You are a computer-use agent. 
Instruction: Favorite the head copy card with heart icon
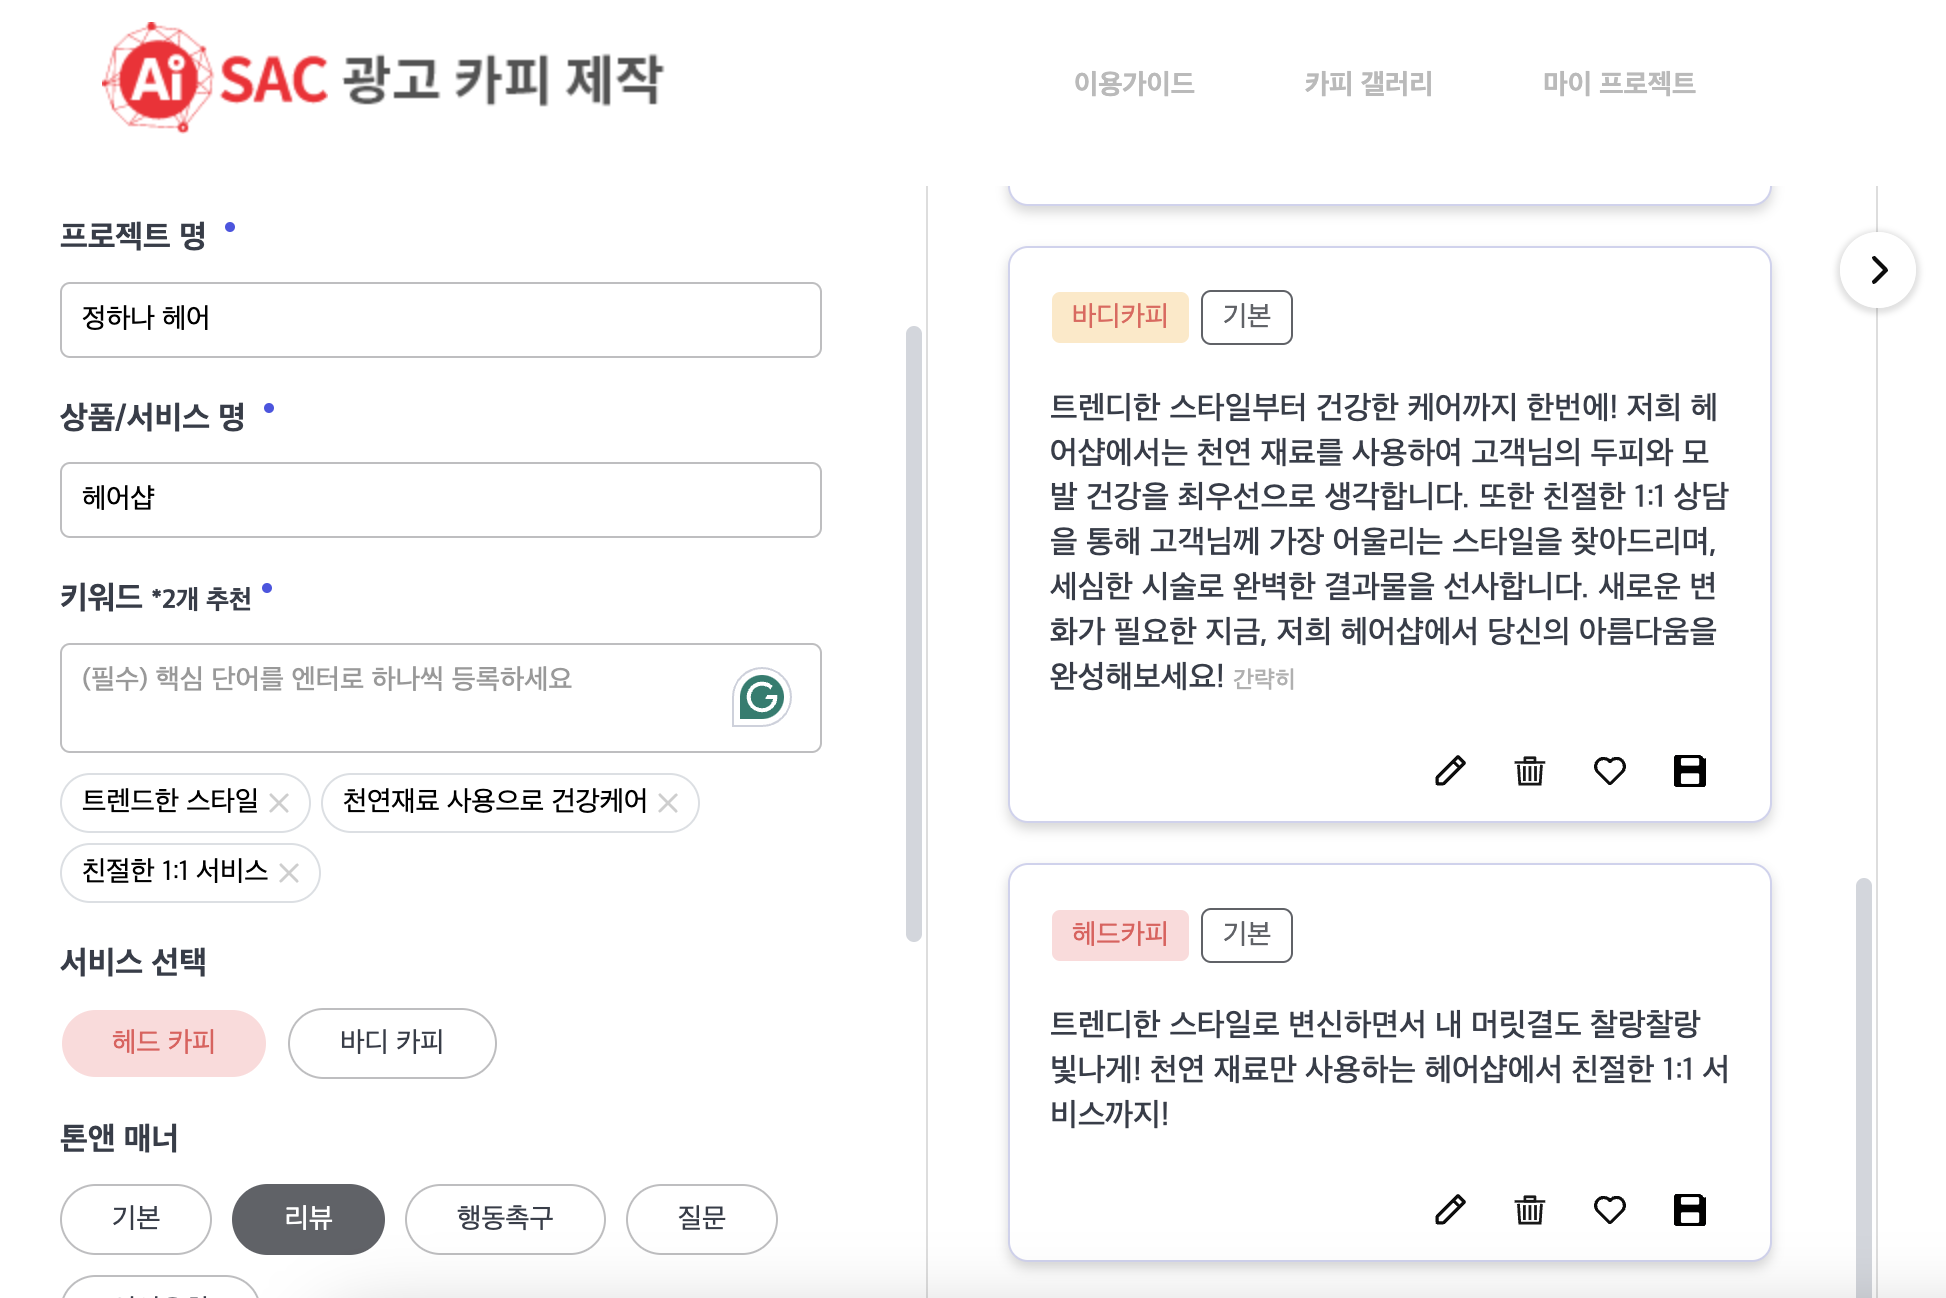click(x=1609, y=1210)
